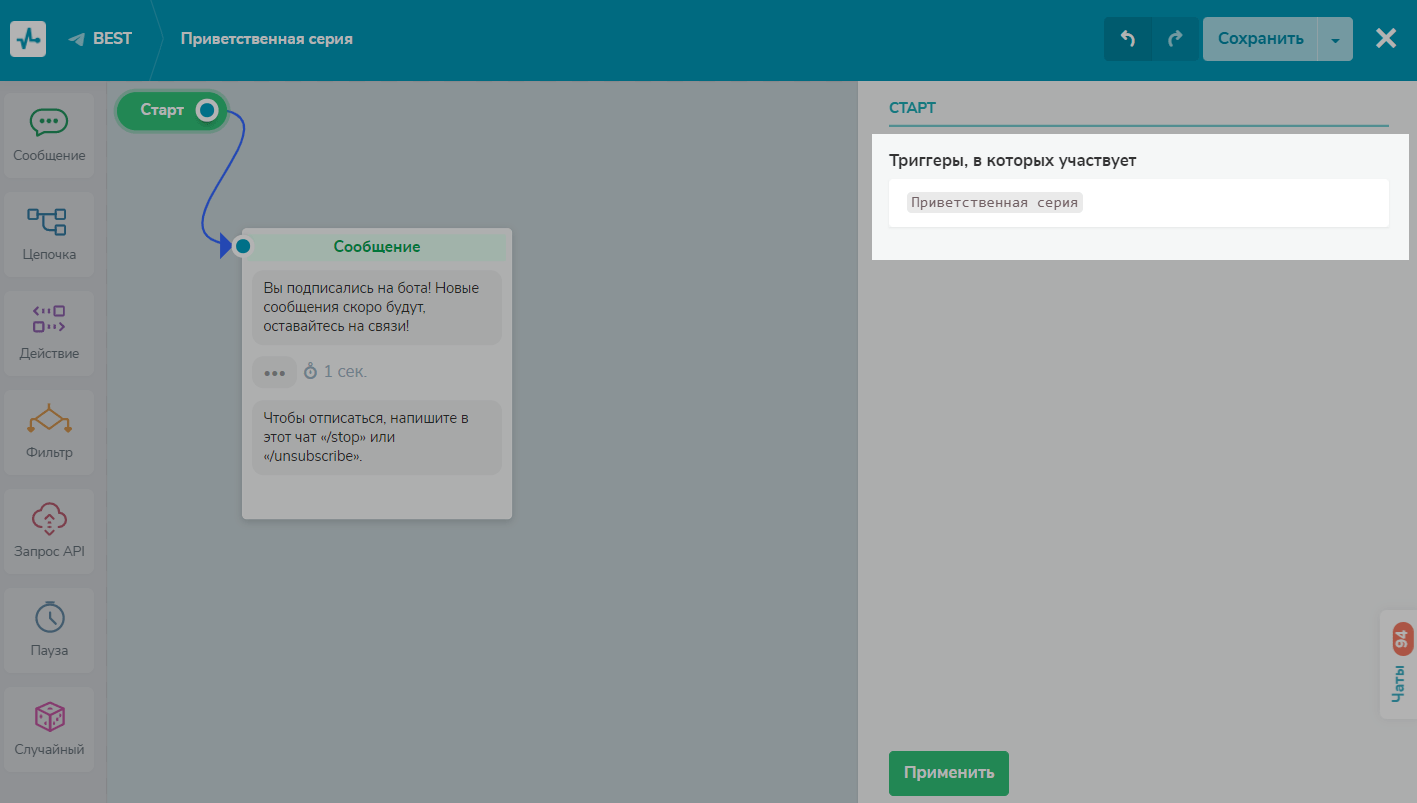
Task: Click the pulse logo icon in header
Action: 28,39
